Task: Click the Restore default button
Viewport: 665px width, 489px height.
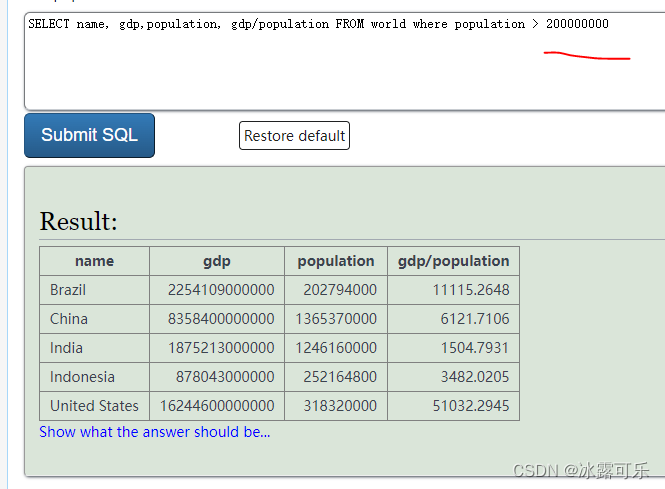Action: click(x=294, y=136)
